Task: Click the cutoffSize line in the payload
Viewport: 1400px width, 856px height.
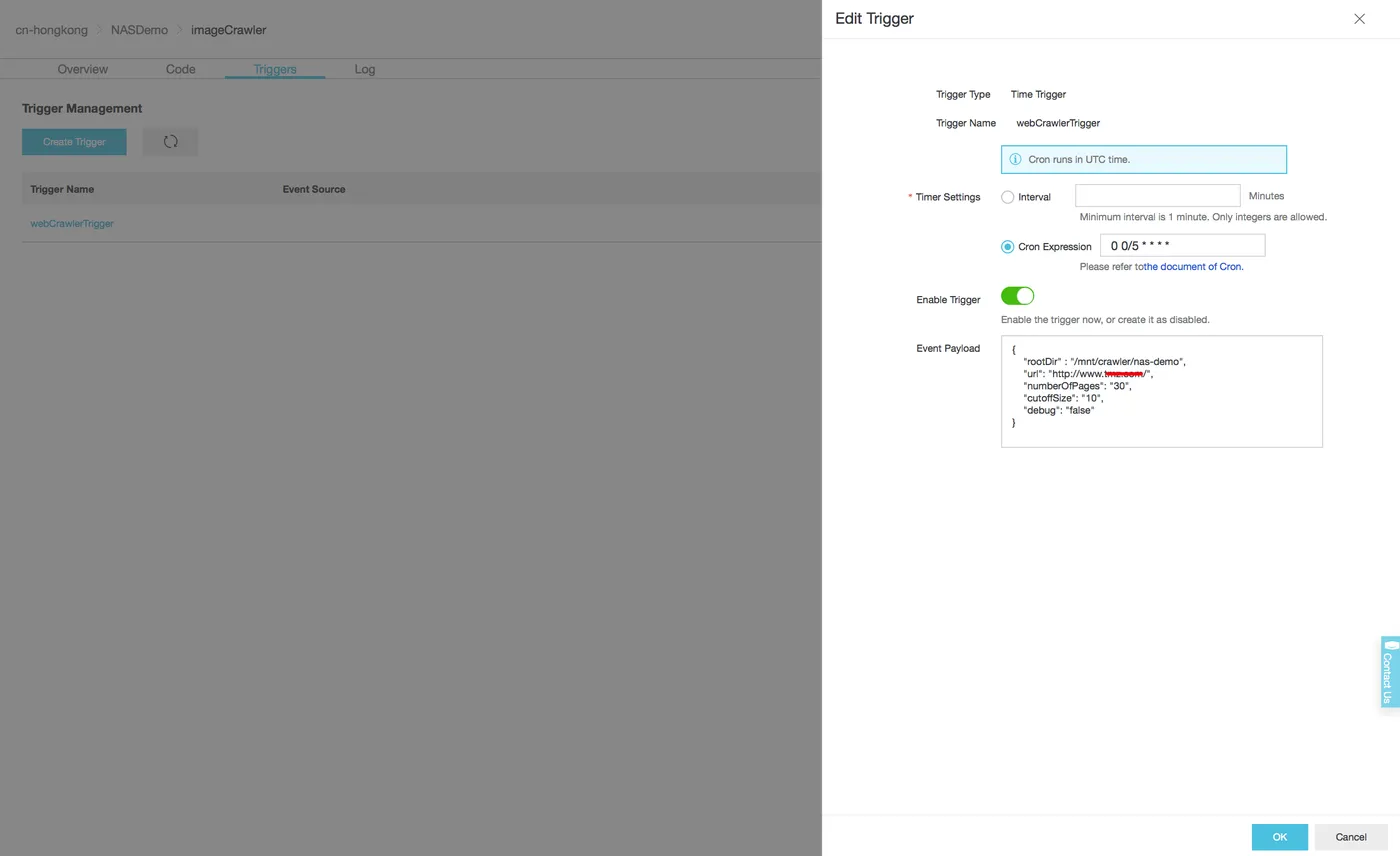Action: pyautogui.click(x=1063, y=398)
